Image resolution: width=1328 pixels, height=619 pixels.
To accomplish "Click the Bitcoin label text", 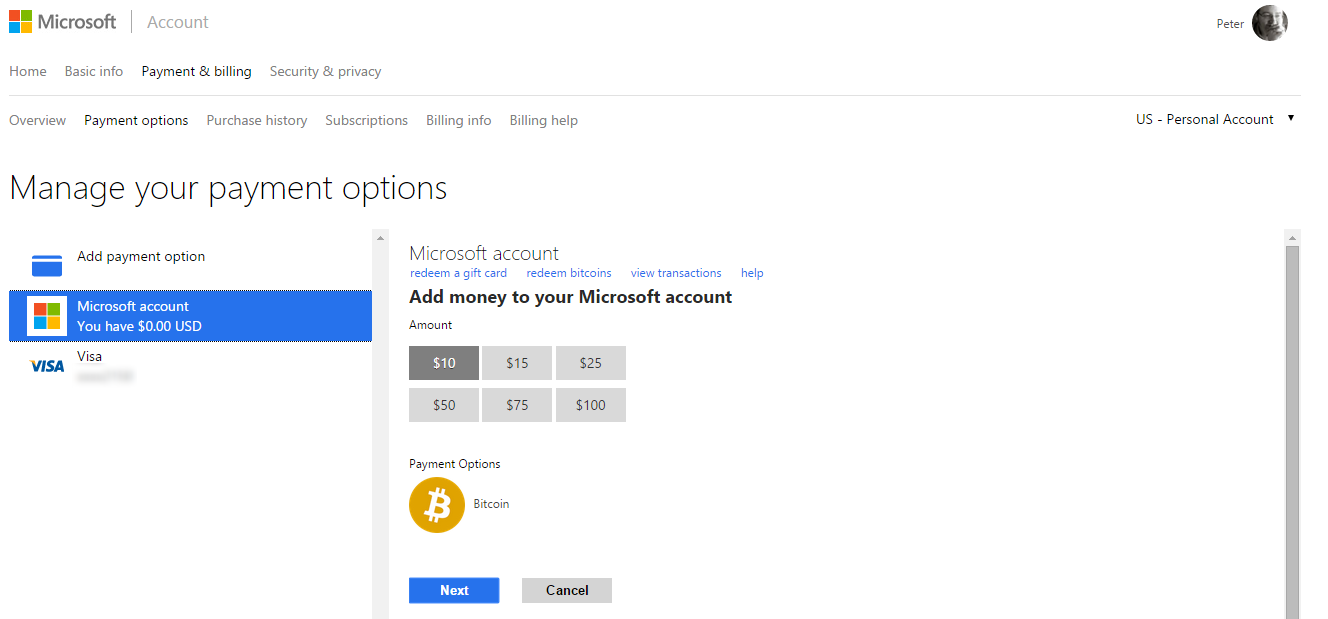I will tap(491, 504).
